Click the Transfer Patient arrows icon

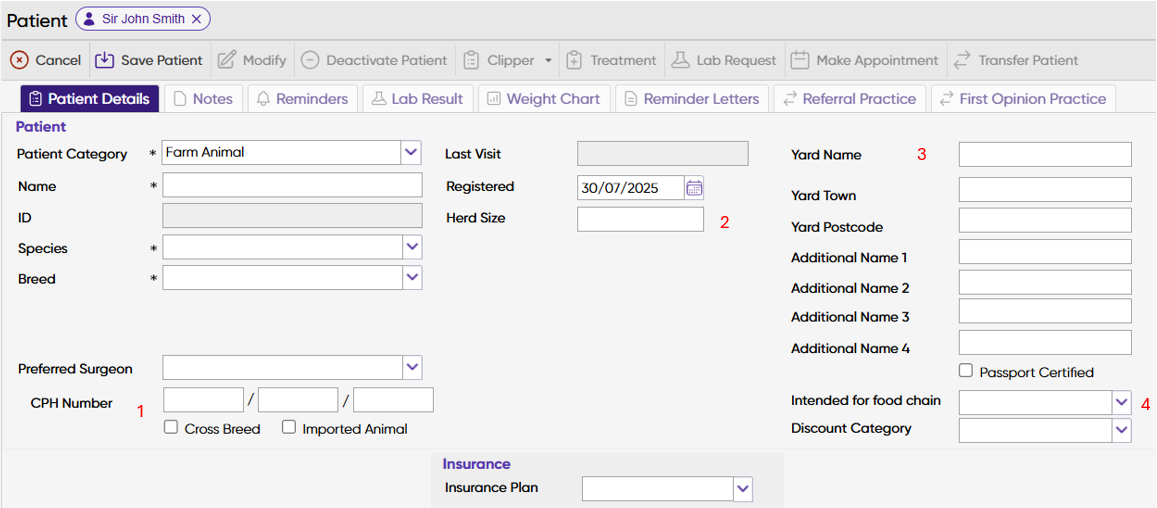pos(961,61)
